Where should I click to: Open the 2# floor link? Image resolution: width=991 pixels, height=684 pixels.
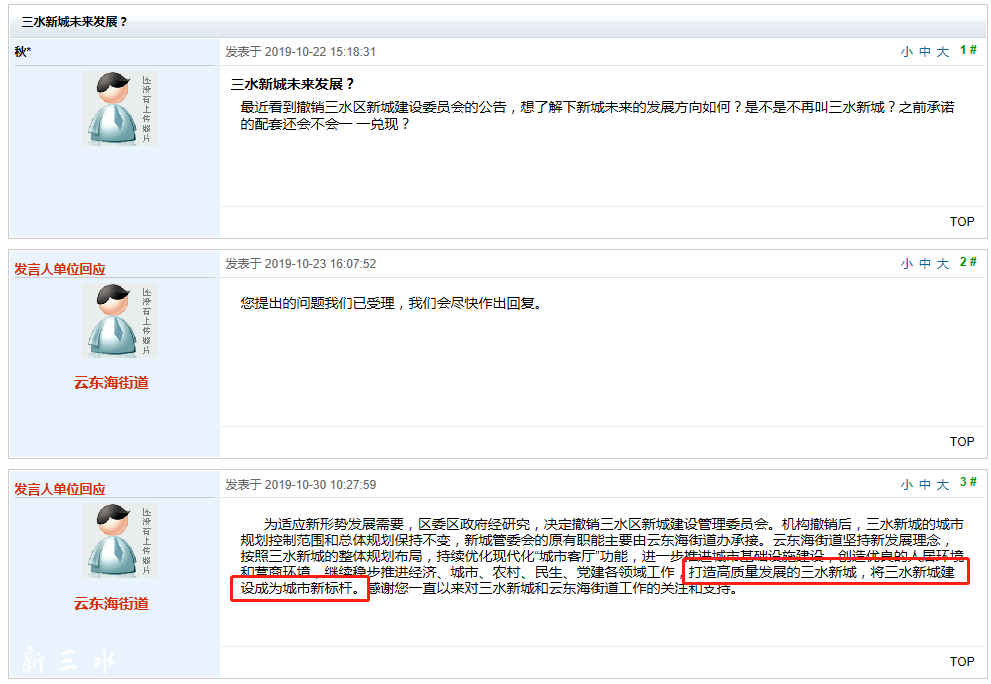(x=967, y=262)
